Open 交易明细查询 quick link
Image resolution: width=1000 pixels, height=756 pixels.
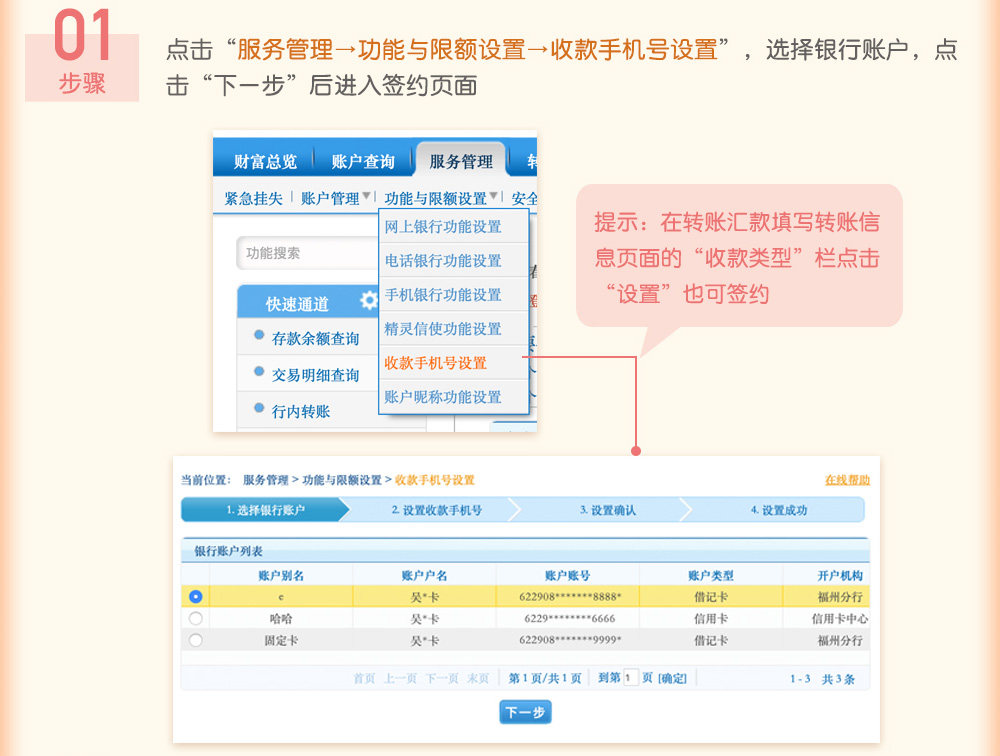pos(315,375)
